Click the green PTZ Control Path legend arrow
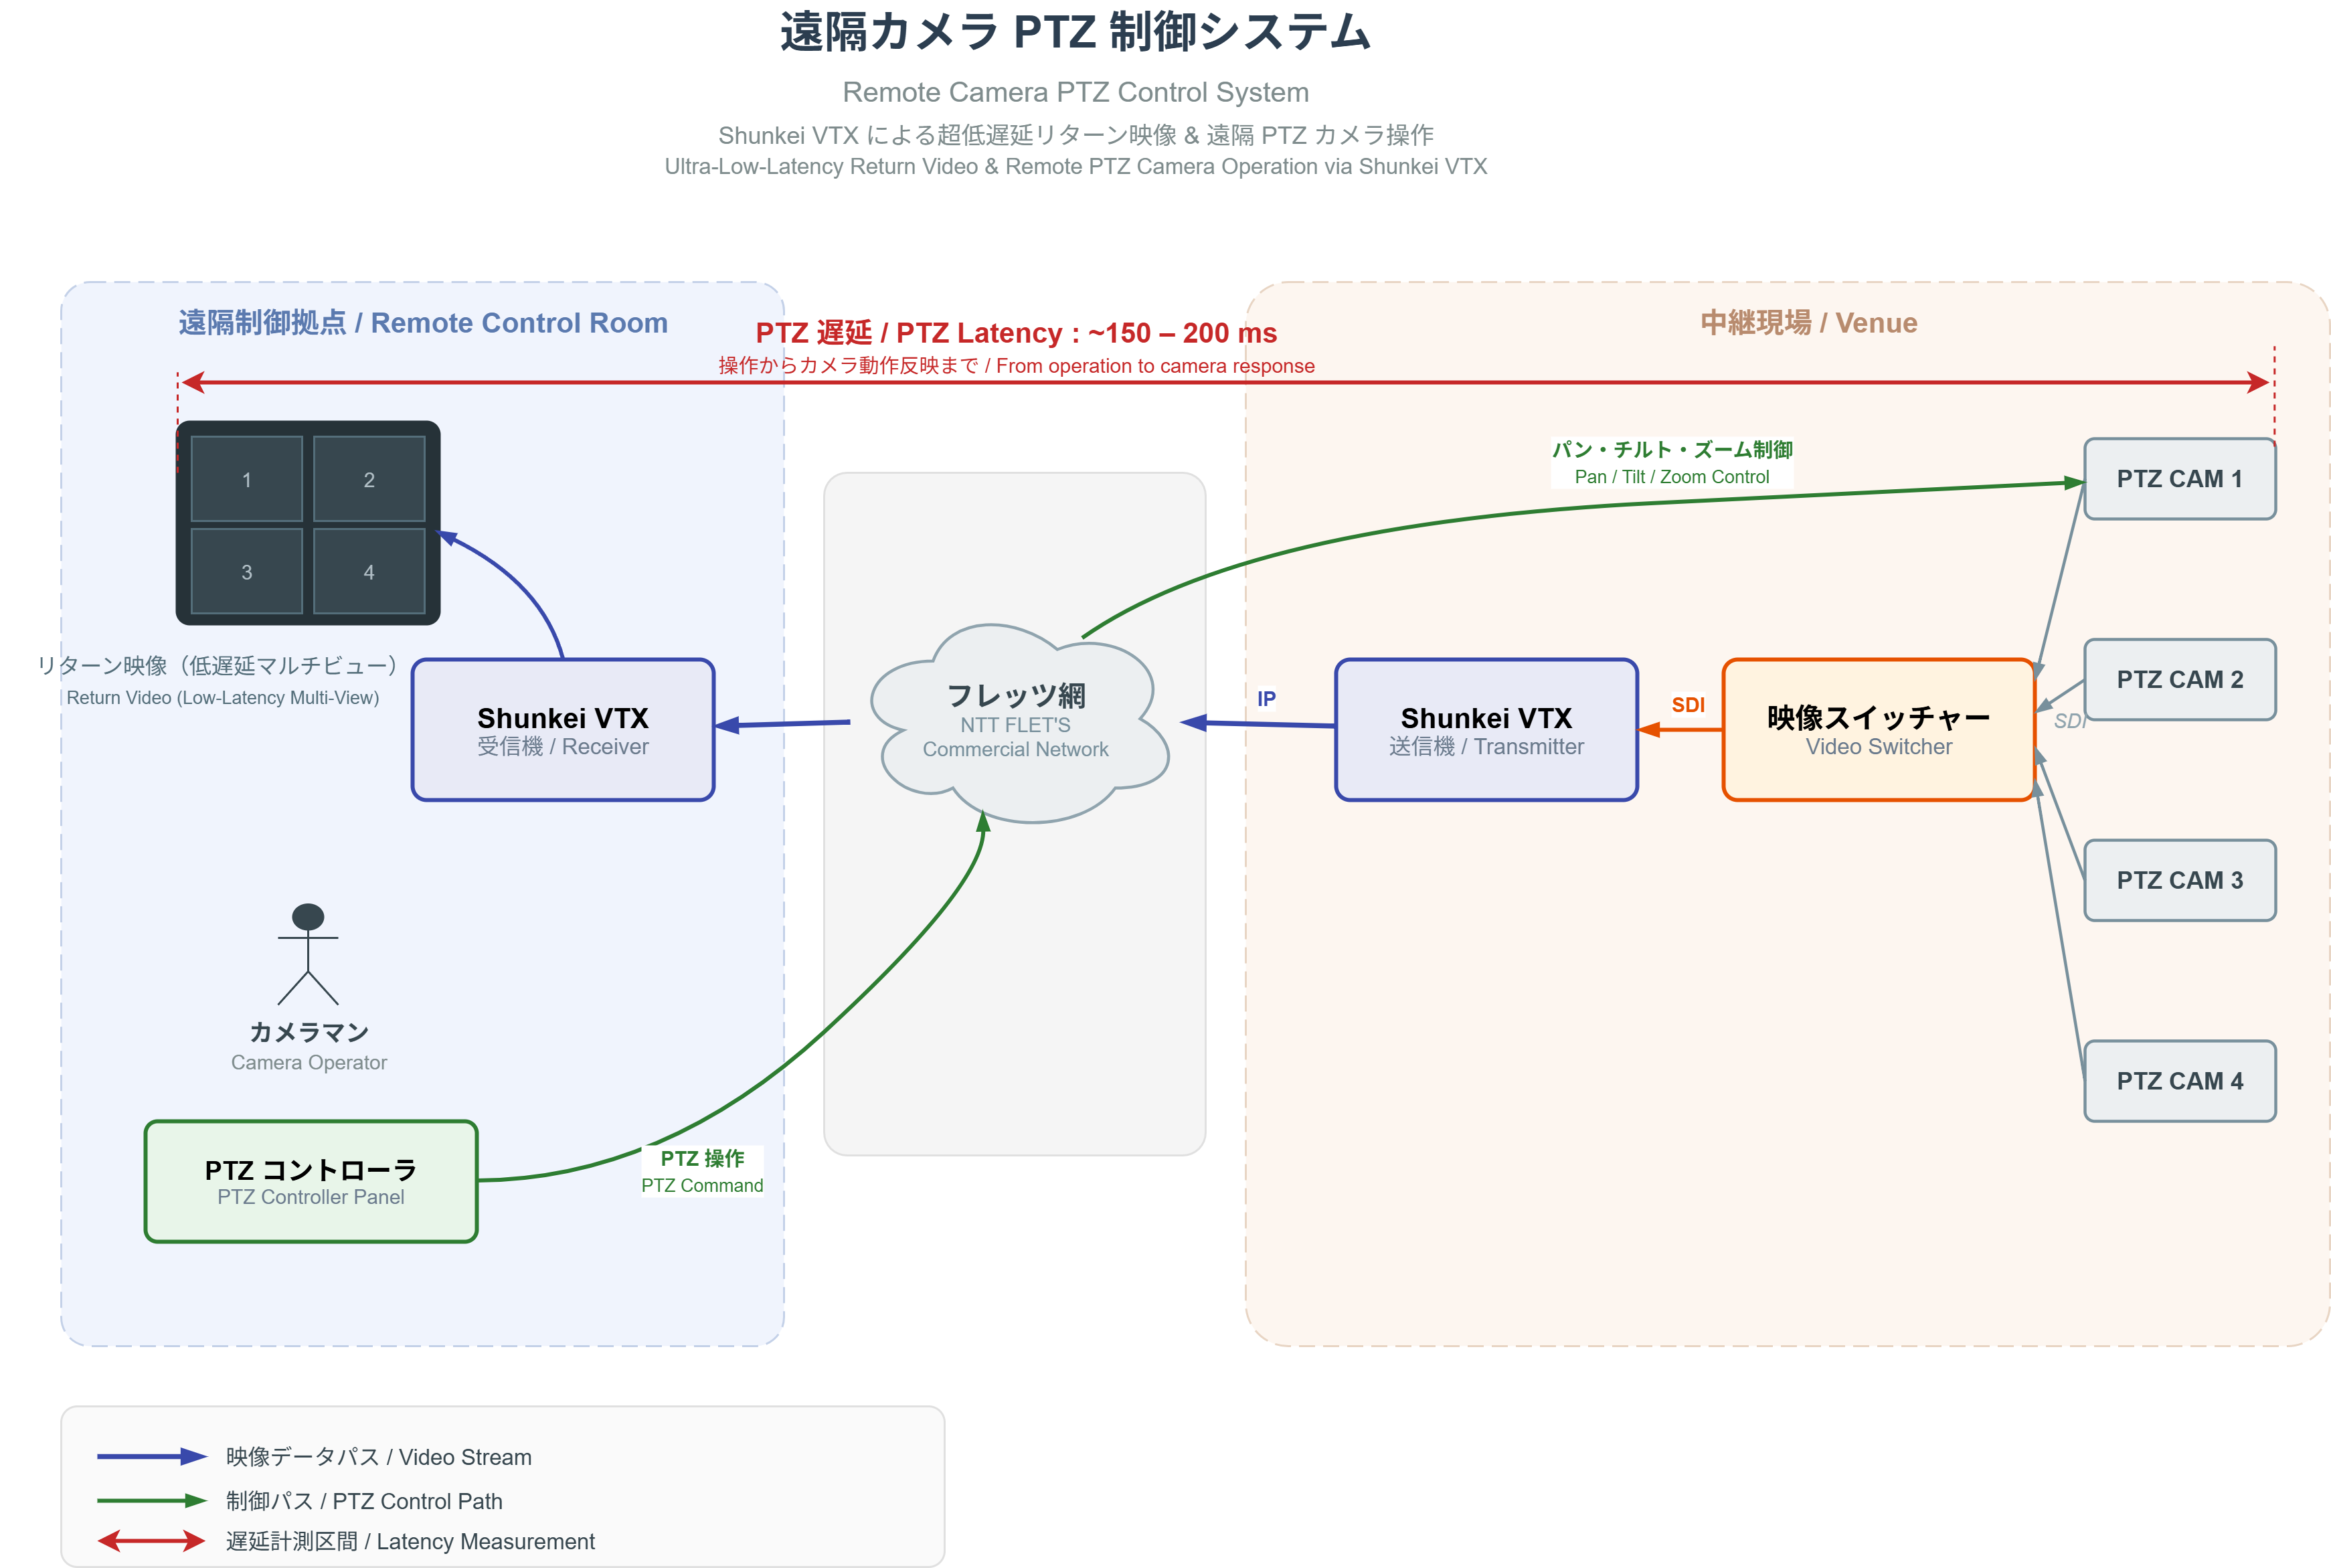Viewport: 2331px width, 1568px height. 151,1500
